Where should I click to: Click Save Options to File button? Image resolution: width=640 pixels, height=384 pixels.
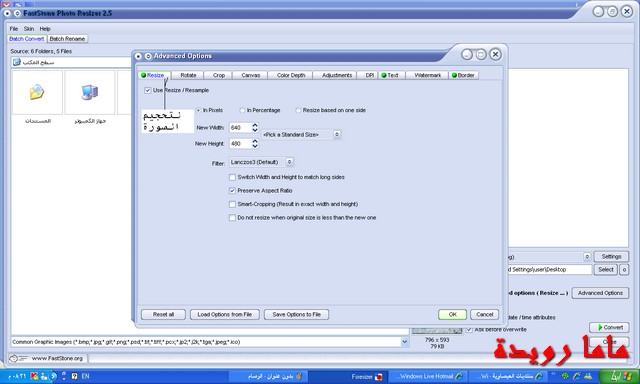(296, 314)
